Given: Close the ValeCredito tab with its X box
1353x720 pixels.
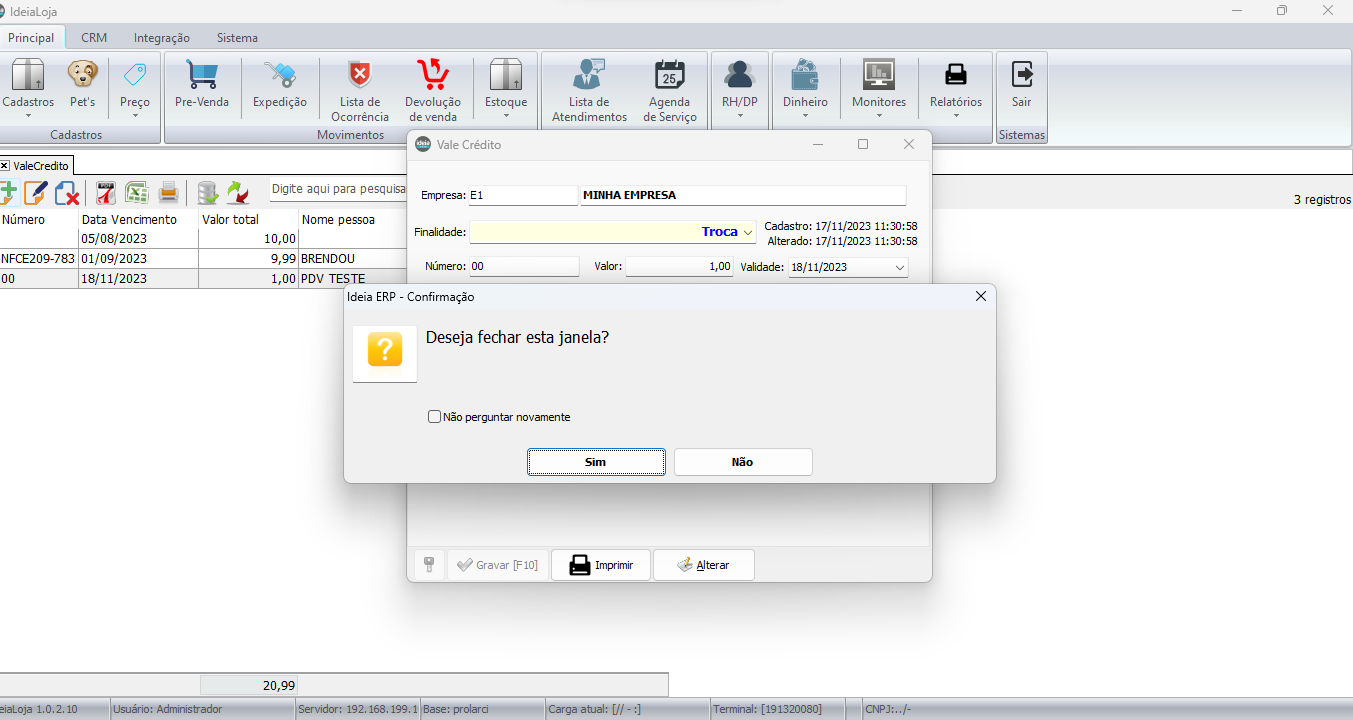Looking at the screenshot, I should click(5, 166).
